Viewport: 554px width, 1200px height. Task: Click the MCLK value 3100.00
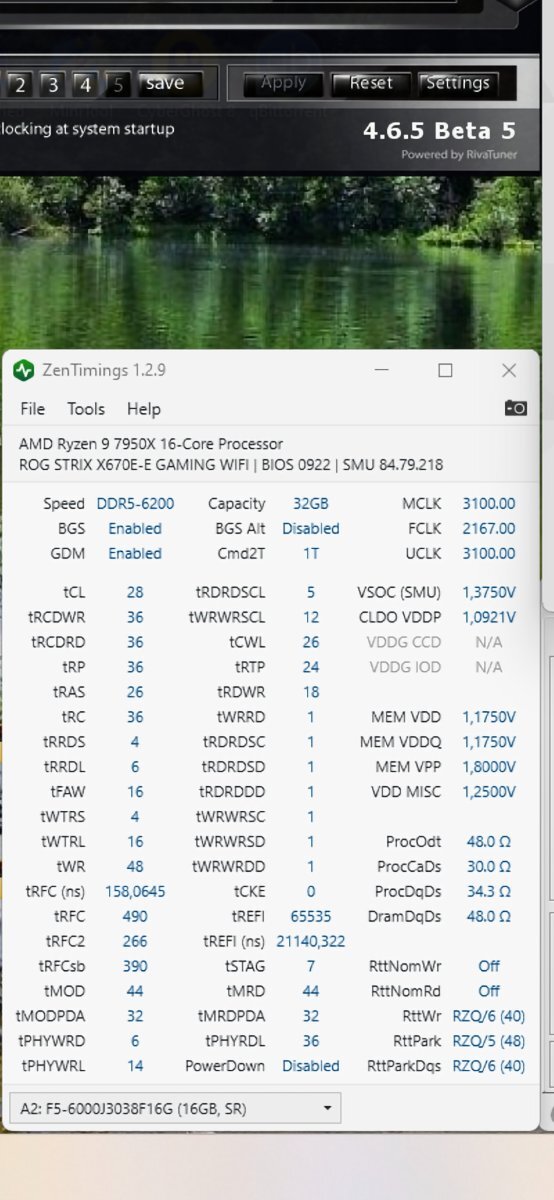(x=489, y=504)
